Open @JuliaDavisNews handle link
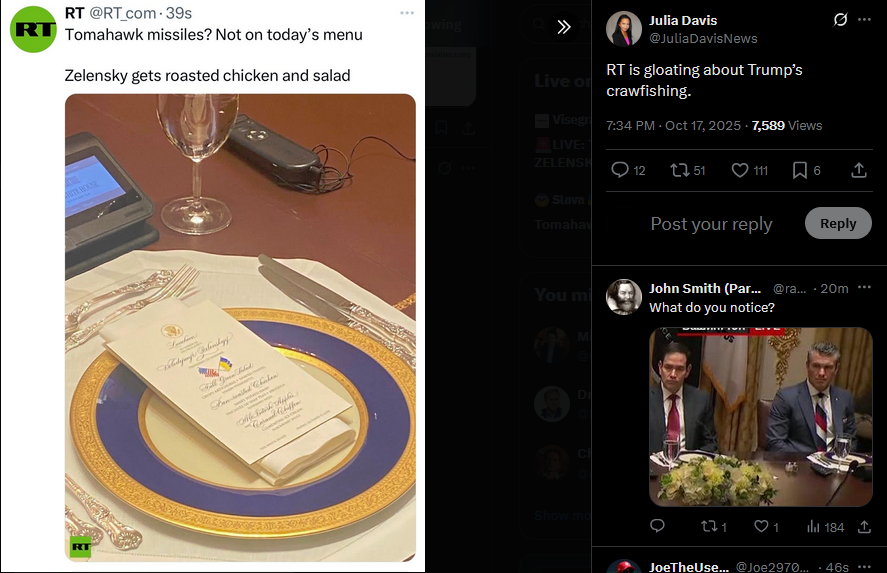Viewport: 887px width, 573px height. click(x=703, y=38)
